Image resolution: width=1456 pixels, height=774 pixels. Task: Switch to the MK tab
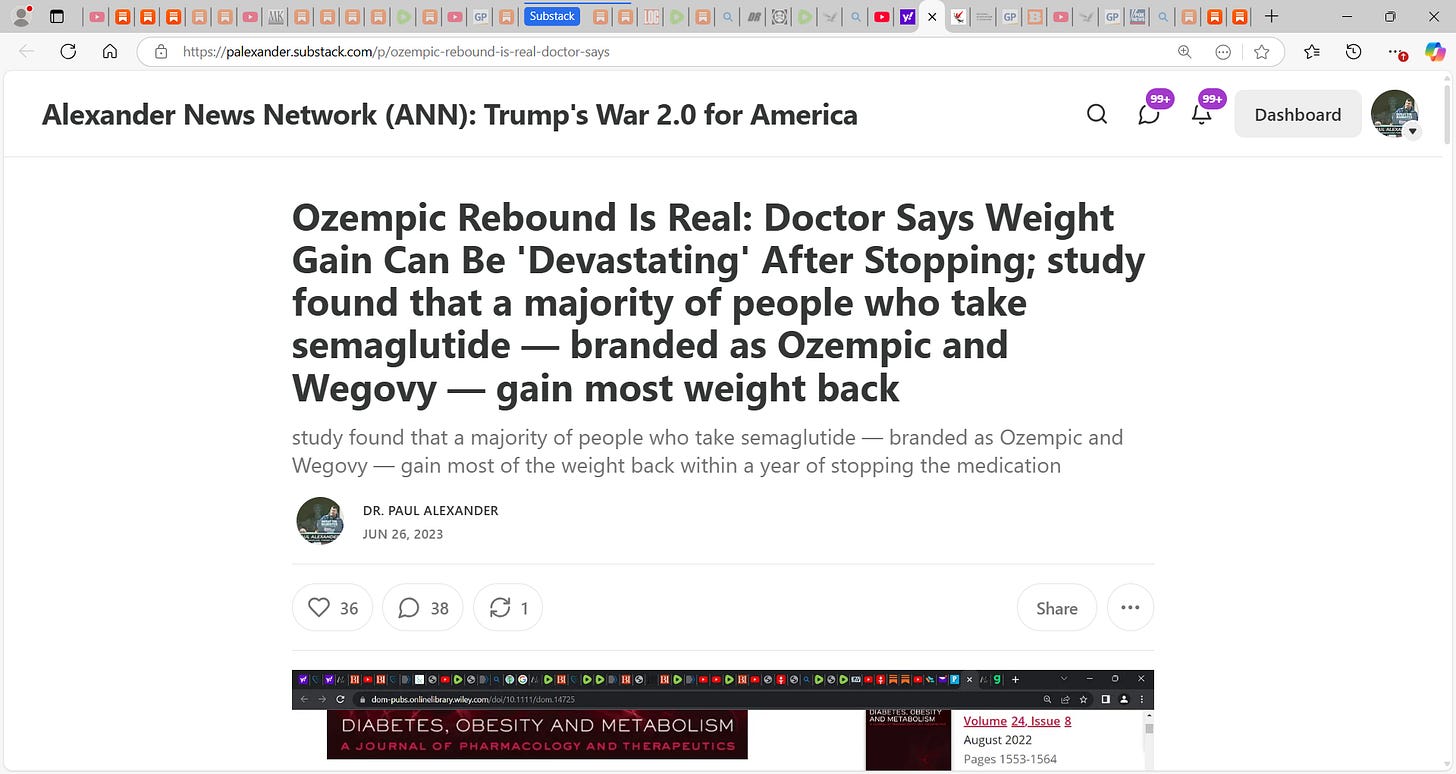pos(275,16)
